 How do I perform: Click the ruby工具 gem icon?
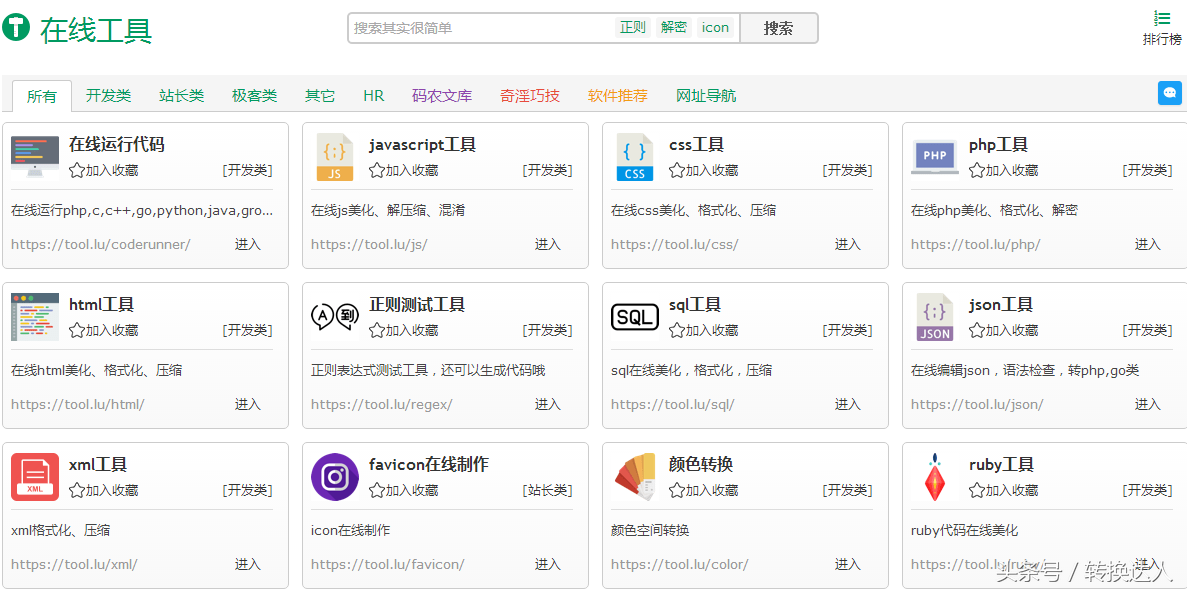(x=934, y=477)
